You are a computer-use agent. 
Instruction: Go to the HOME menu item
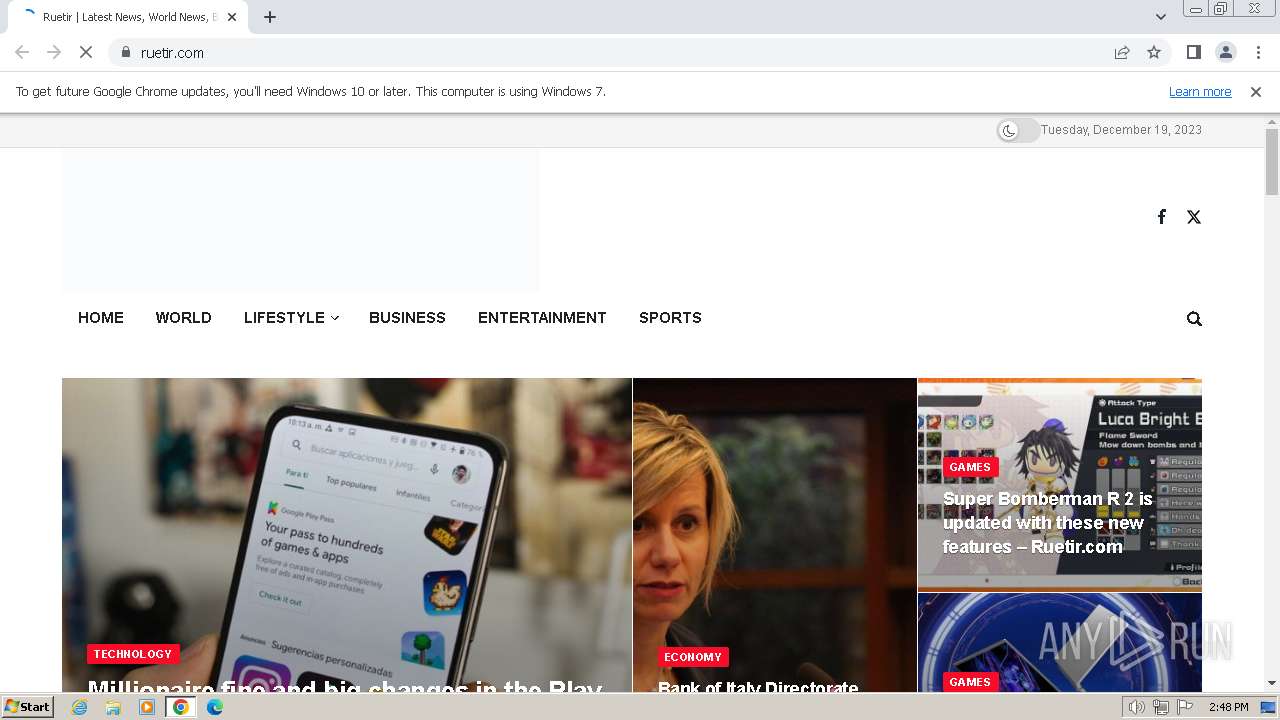101,318
